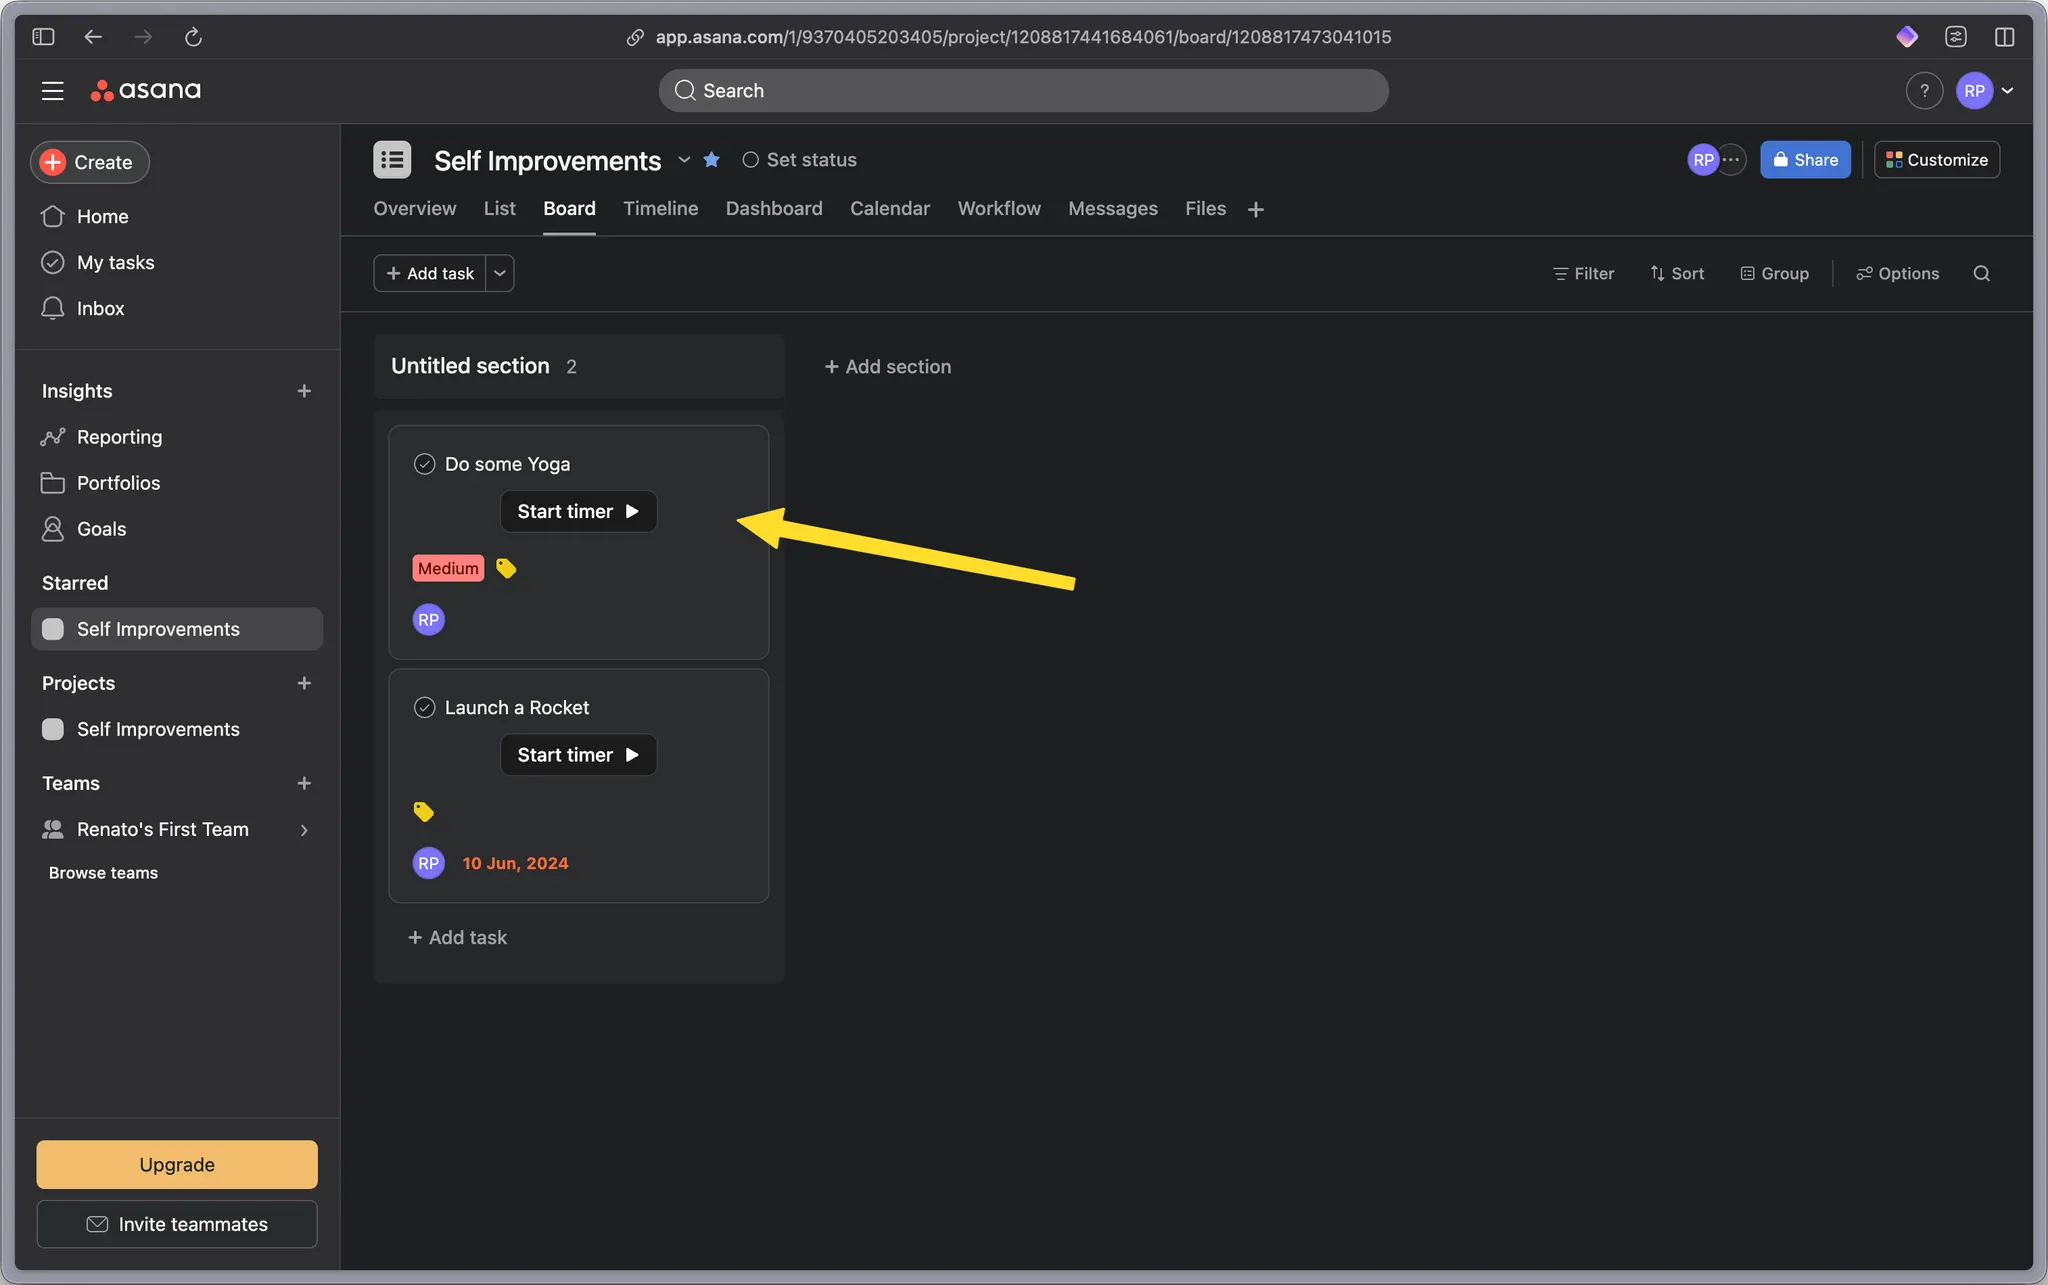The height and width of the screenshot is (1285, 2048).
Task: Mark Do some Yoga task complete
Action: tap(424, 464)
